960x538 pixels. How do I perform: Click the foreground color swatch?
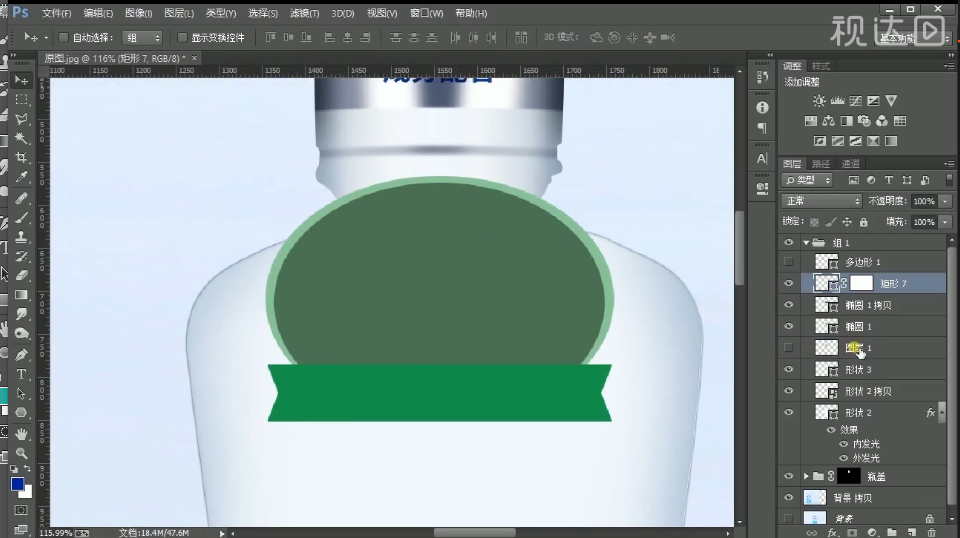[x=17, y=484]
